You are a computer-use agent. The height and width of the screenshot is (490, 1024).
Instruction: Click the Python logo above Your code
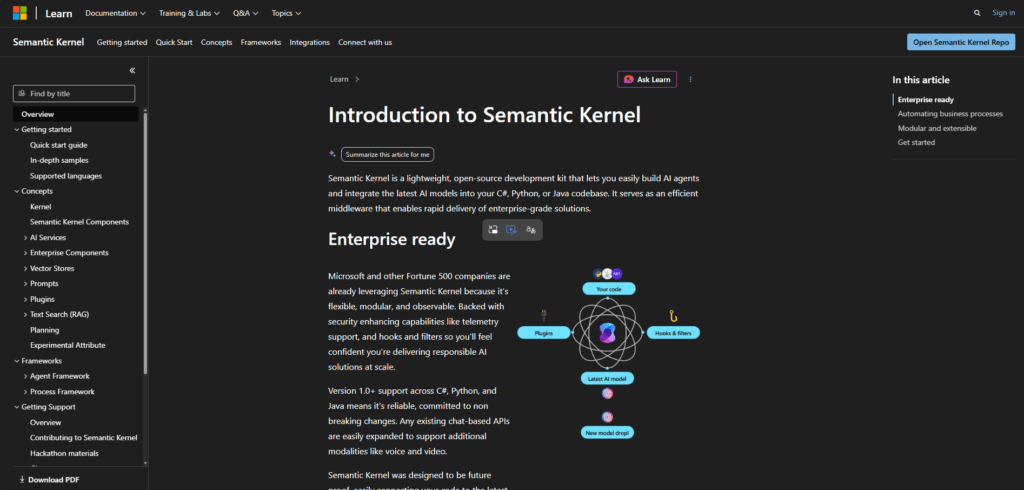coord(598,273)
